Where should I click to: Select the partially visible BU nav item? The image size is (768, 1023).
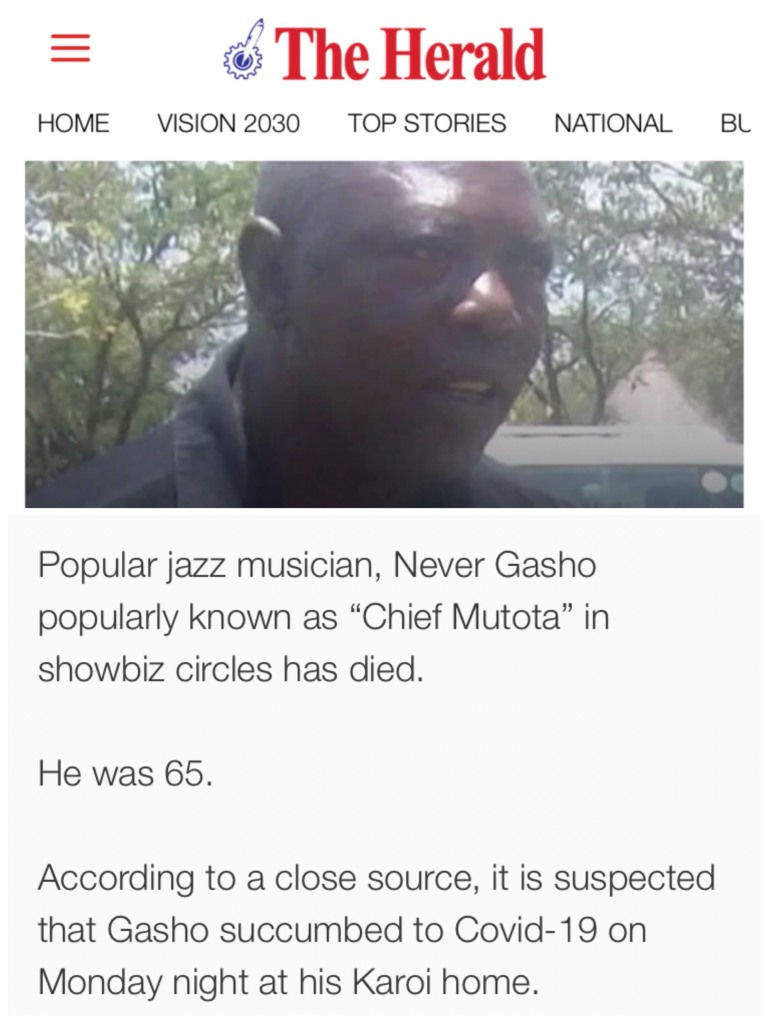click(x=736, y=123)
